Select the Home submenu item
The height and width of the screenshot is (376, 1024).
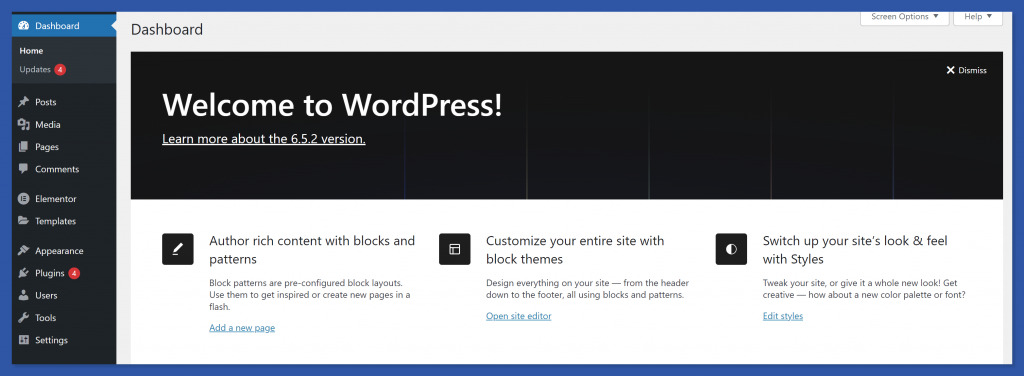coord(31,51)
